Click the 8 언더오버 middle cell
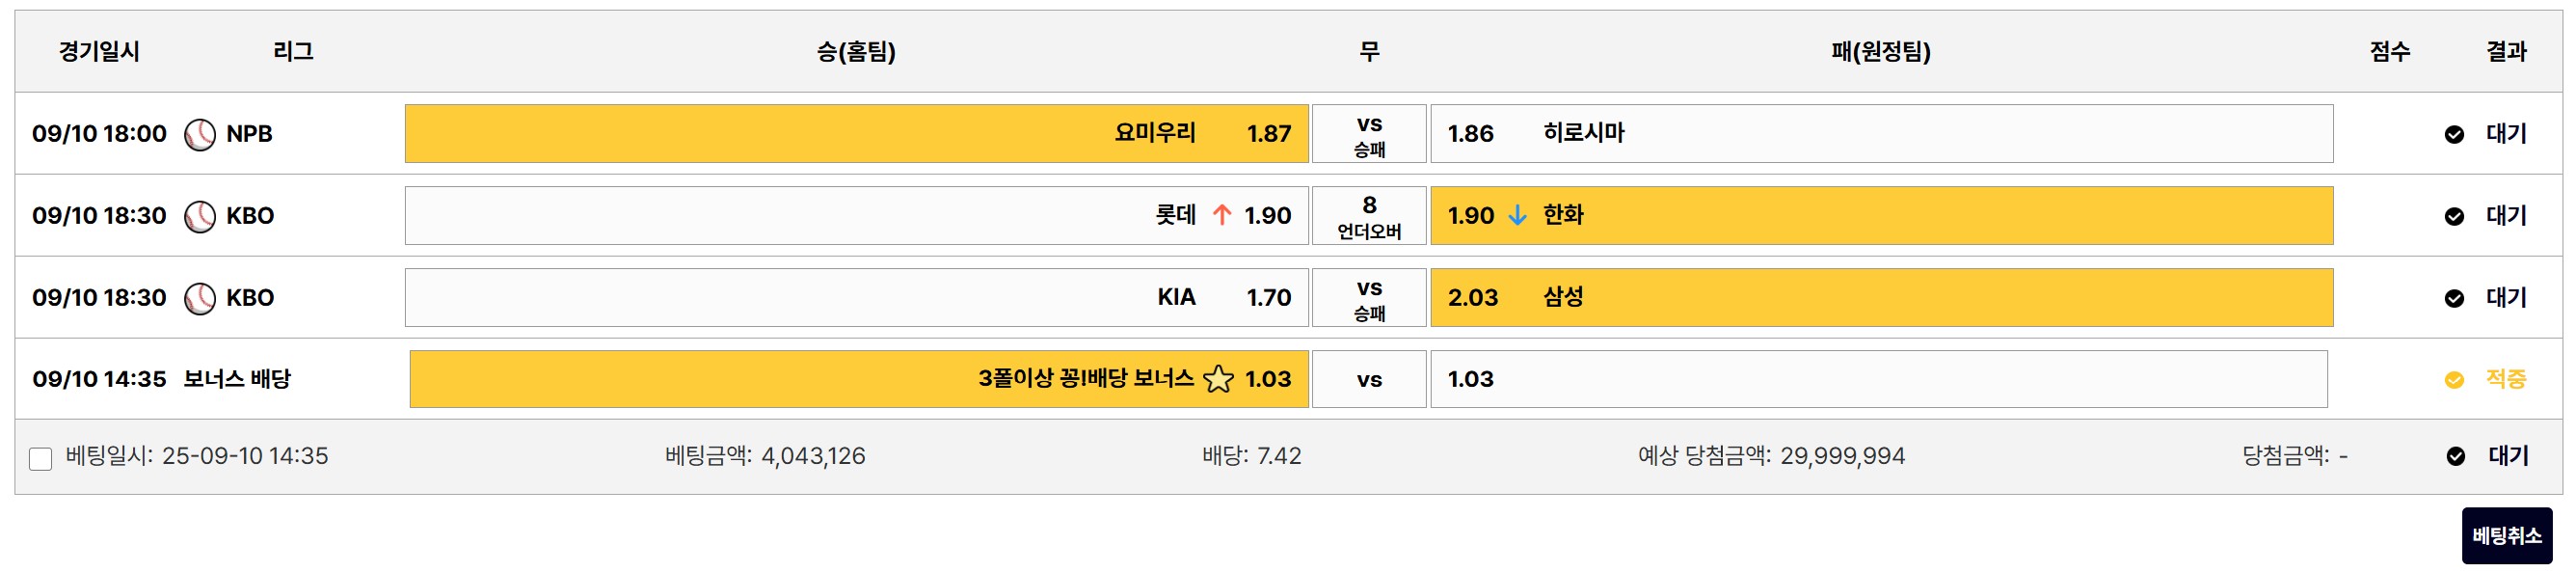Viewport: 2576px width, 572px height. click(1369, 216)
